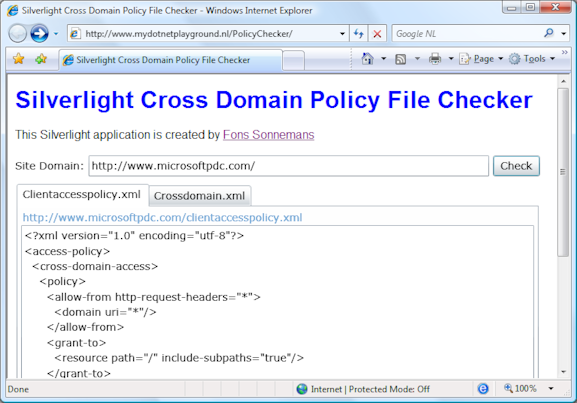The height and width of the screenshot is (403, 577).
Task: Click the IE icon in the status bar
Action: [483, 389]
